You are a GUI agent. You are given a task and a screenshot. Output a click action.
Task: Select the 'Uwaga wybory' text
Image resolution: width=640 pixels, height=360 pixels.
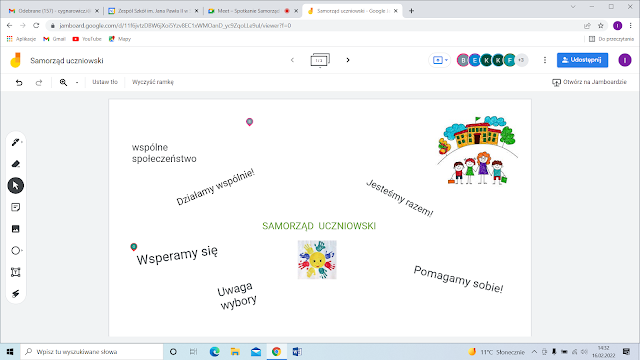click(x=237, y=296)
